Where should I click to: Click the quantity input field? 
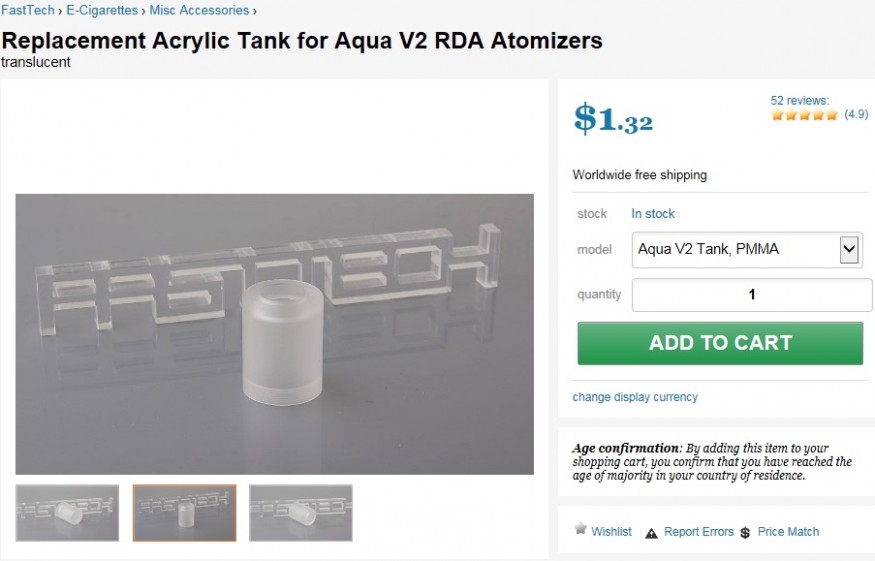[752, 295]
